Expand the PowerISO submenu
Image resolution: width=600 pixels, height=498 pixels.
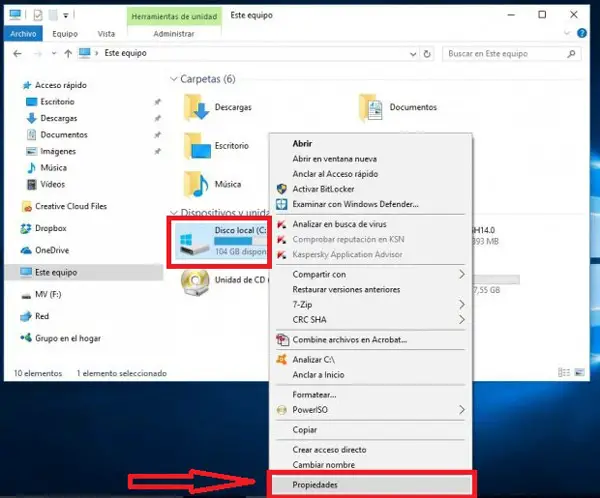click(x=370, y=410)
